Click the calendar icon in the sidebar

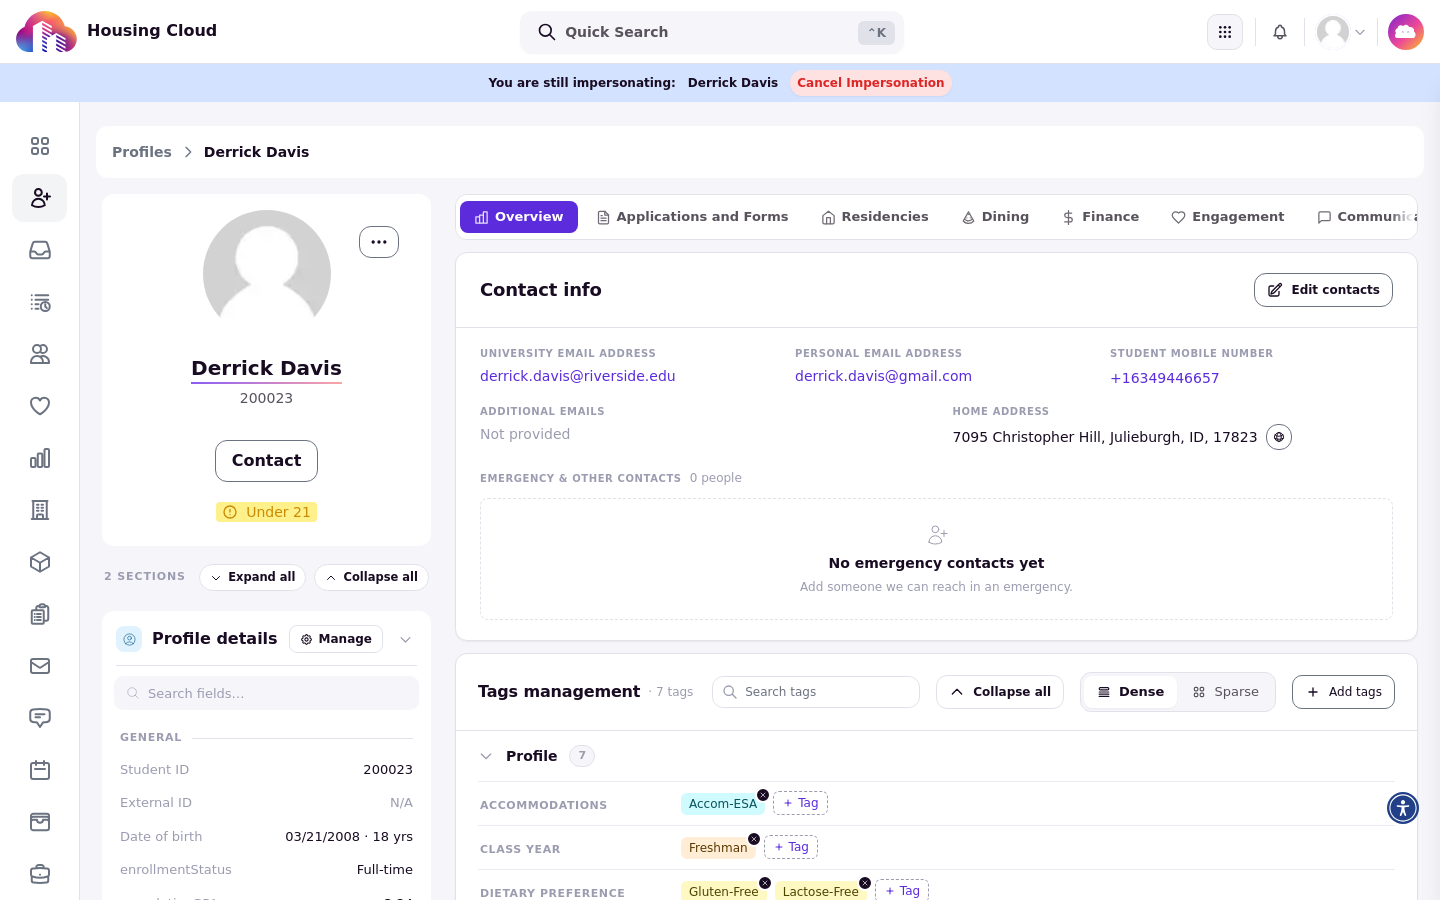(x=40, y=770)
